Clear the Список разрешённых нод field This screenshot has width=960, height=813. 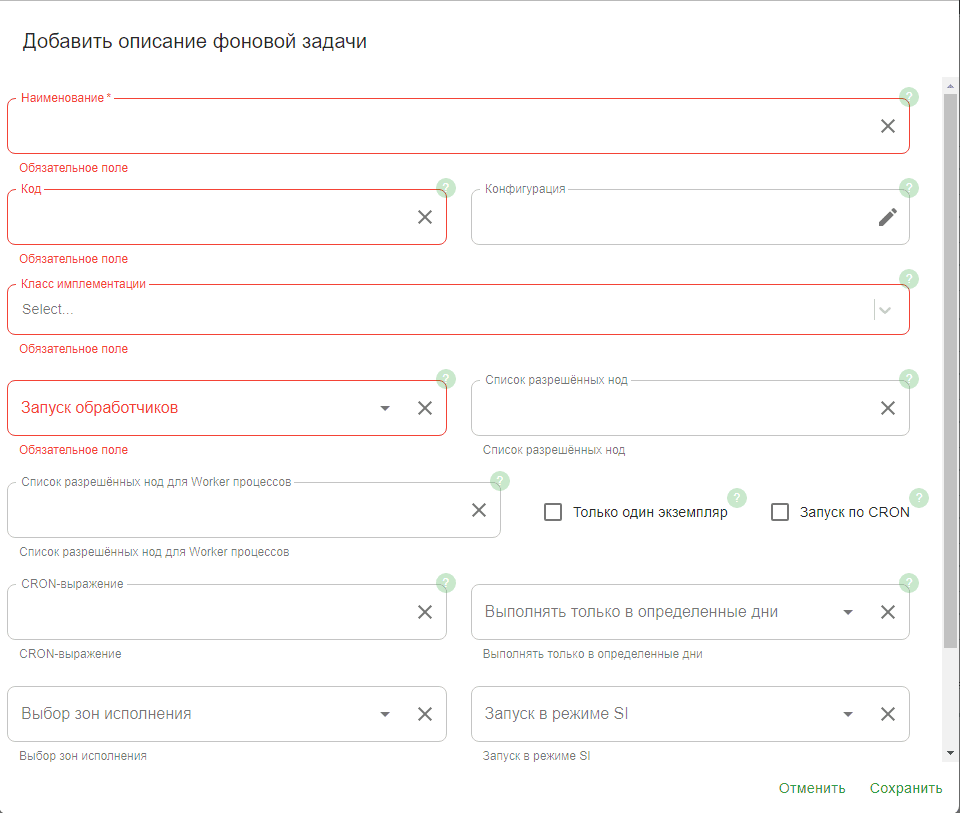click(887, 408)
